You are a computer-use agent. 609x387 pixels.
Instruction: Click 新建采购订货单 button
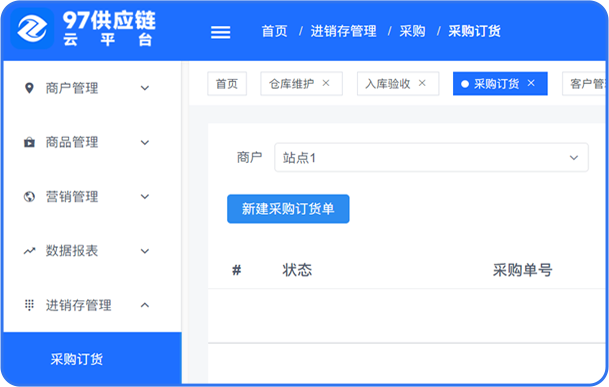point(288,209)
